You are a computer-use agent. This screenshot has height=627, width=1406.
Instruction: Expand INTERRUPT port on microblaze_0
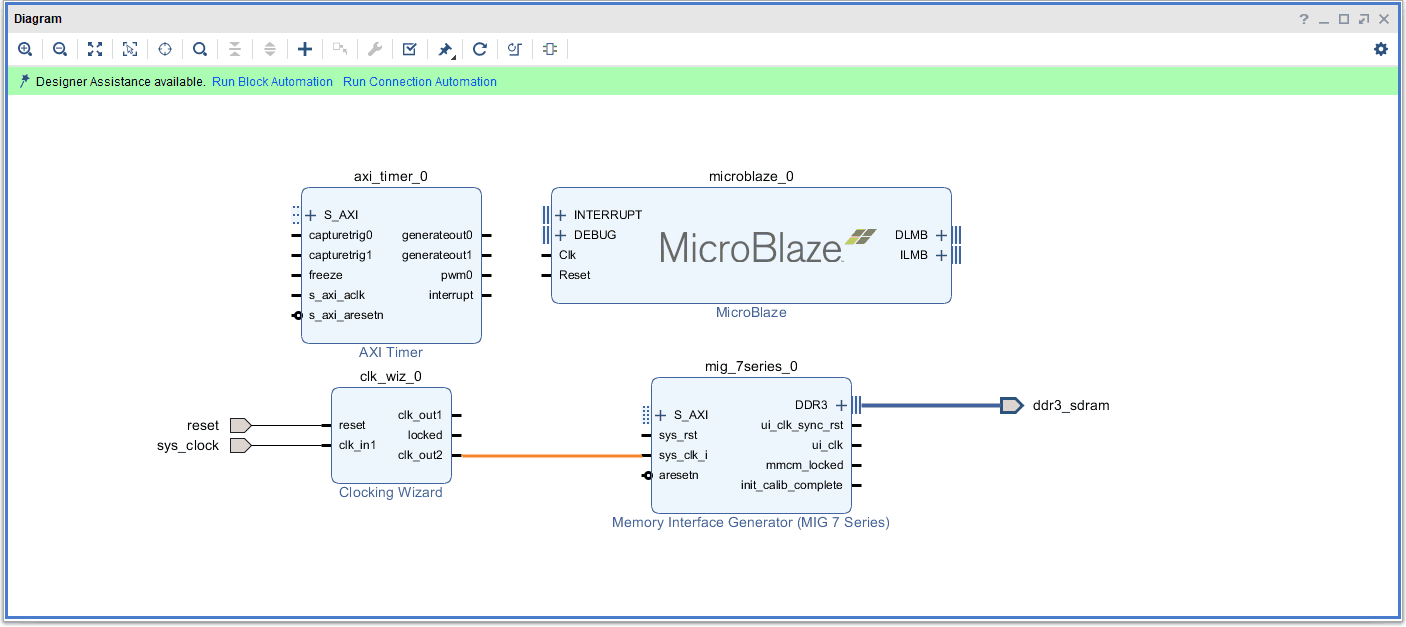tap(561, 215)
